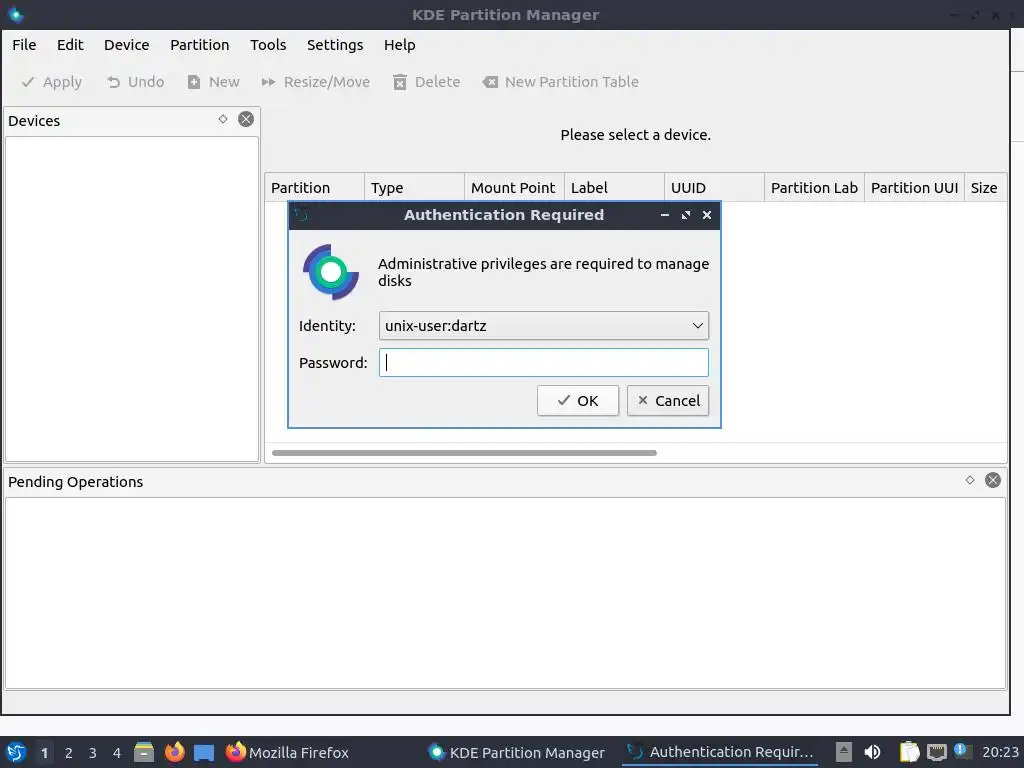Click the Partition Label column header
This screenshot has width=1024, height=768.
click(814, 187)
